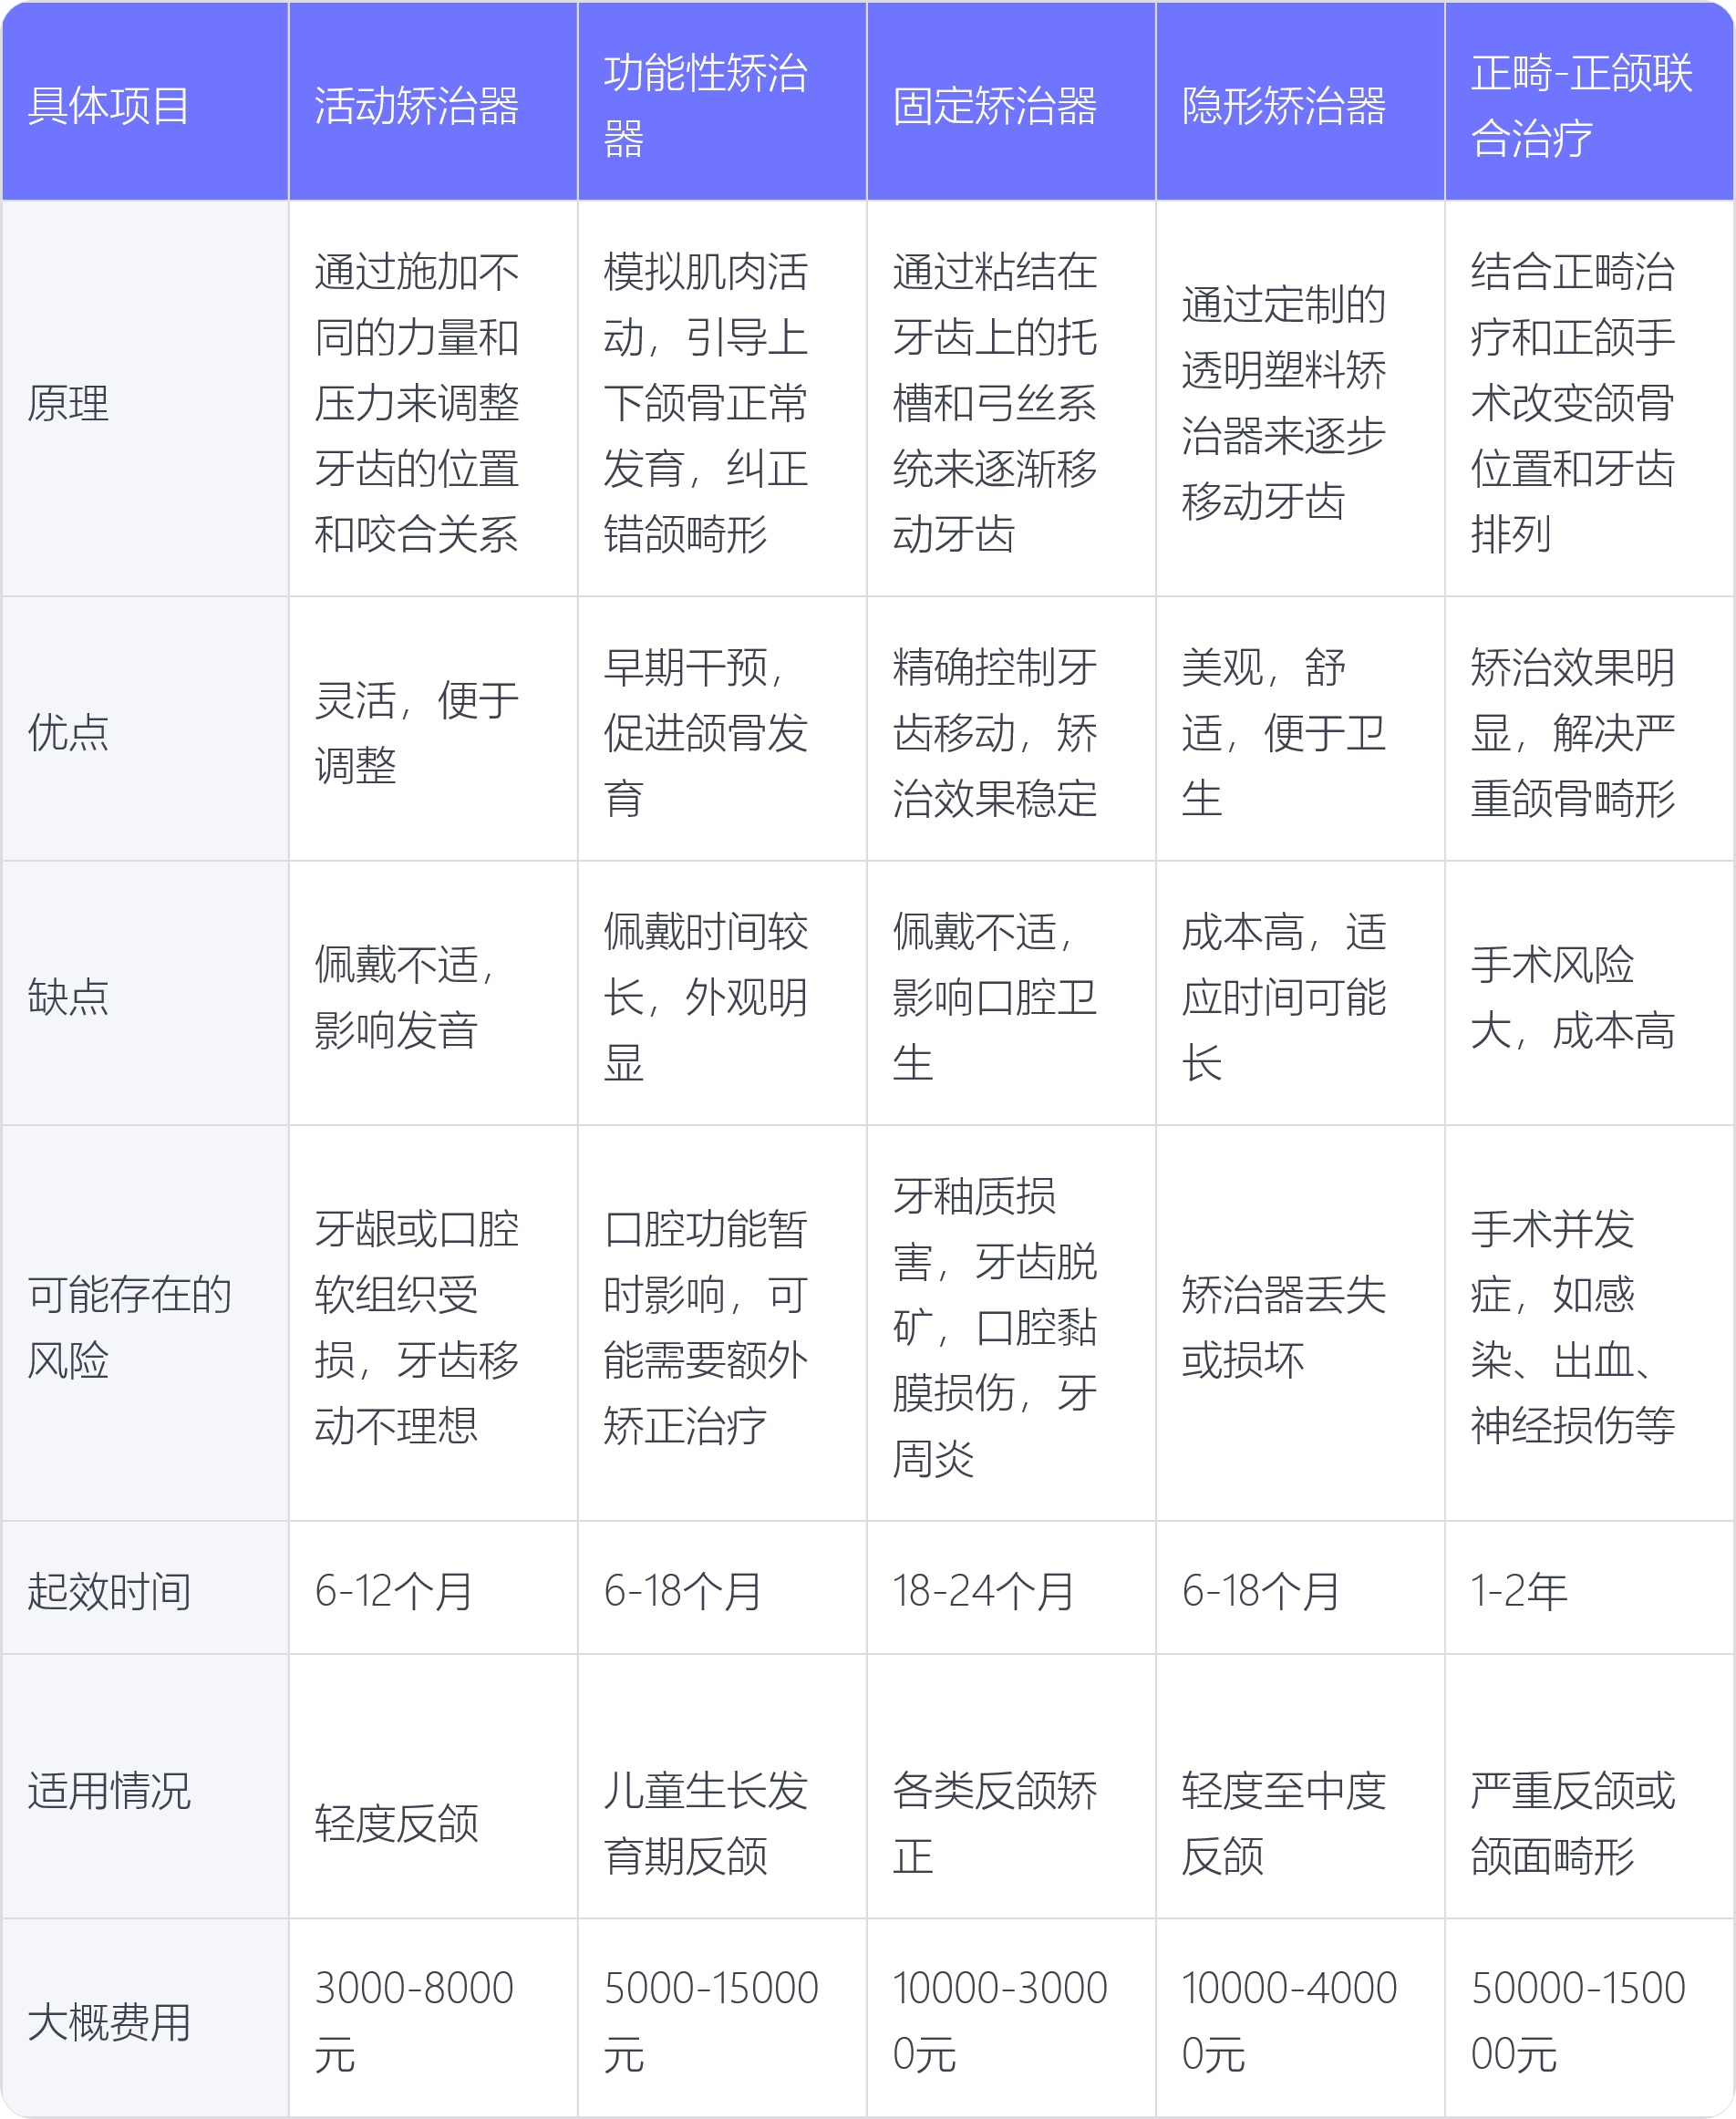Viewport: 1736px width, 2119px height.
Task: Select the 矫治器丢失或损坏 cell
Action: (x=1300, y=1323)
